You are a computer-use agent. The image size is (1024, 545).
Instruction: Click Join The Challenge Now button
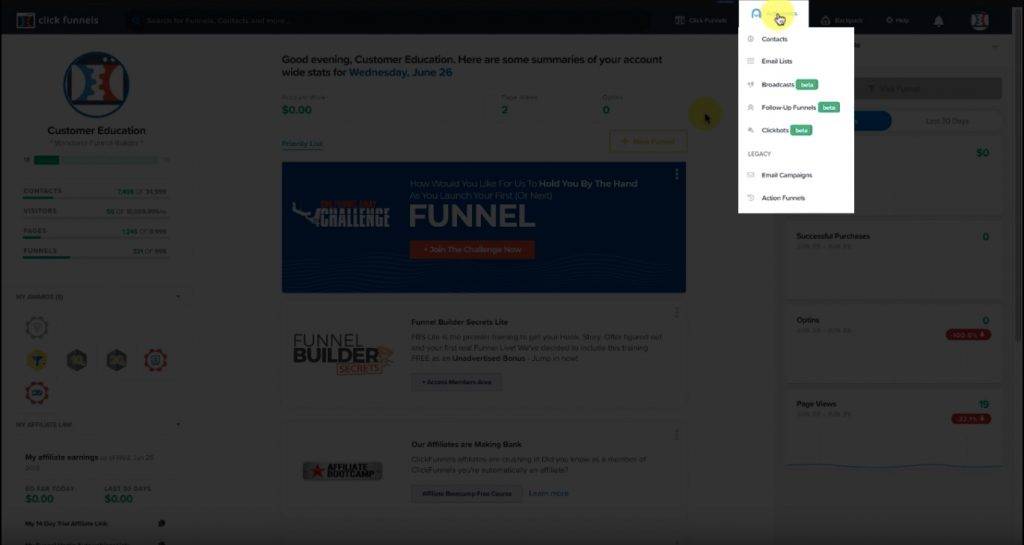coord(472,249)
